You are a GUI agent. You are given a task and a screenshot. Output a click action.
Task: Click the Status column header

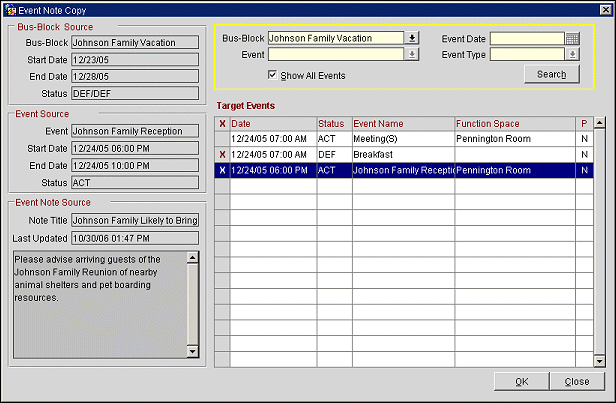[333, 123]
